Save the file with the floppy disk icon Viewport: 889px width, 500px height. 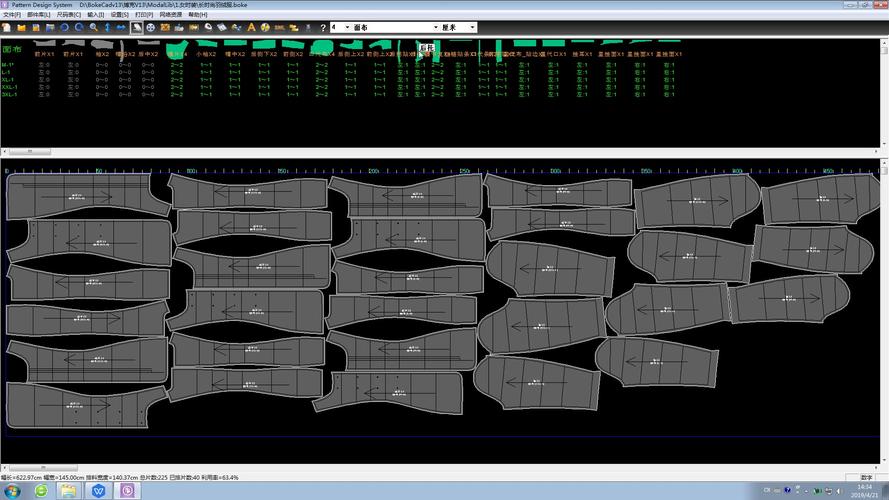(x=36, y=27)
